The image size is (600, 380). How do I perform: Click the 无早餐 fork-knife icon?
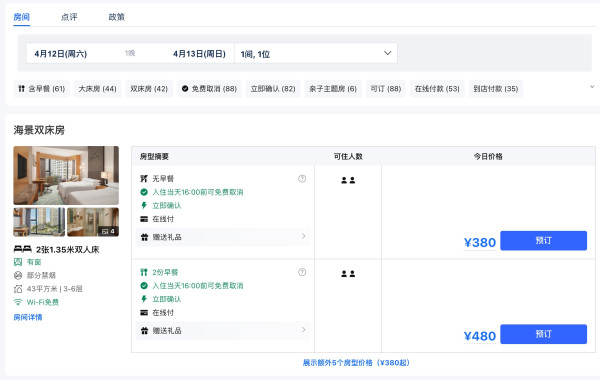click(144, 179)
